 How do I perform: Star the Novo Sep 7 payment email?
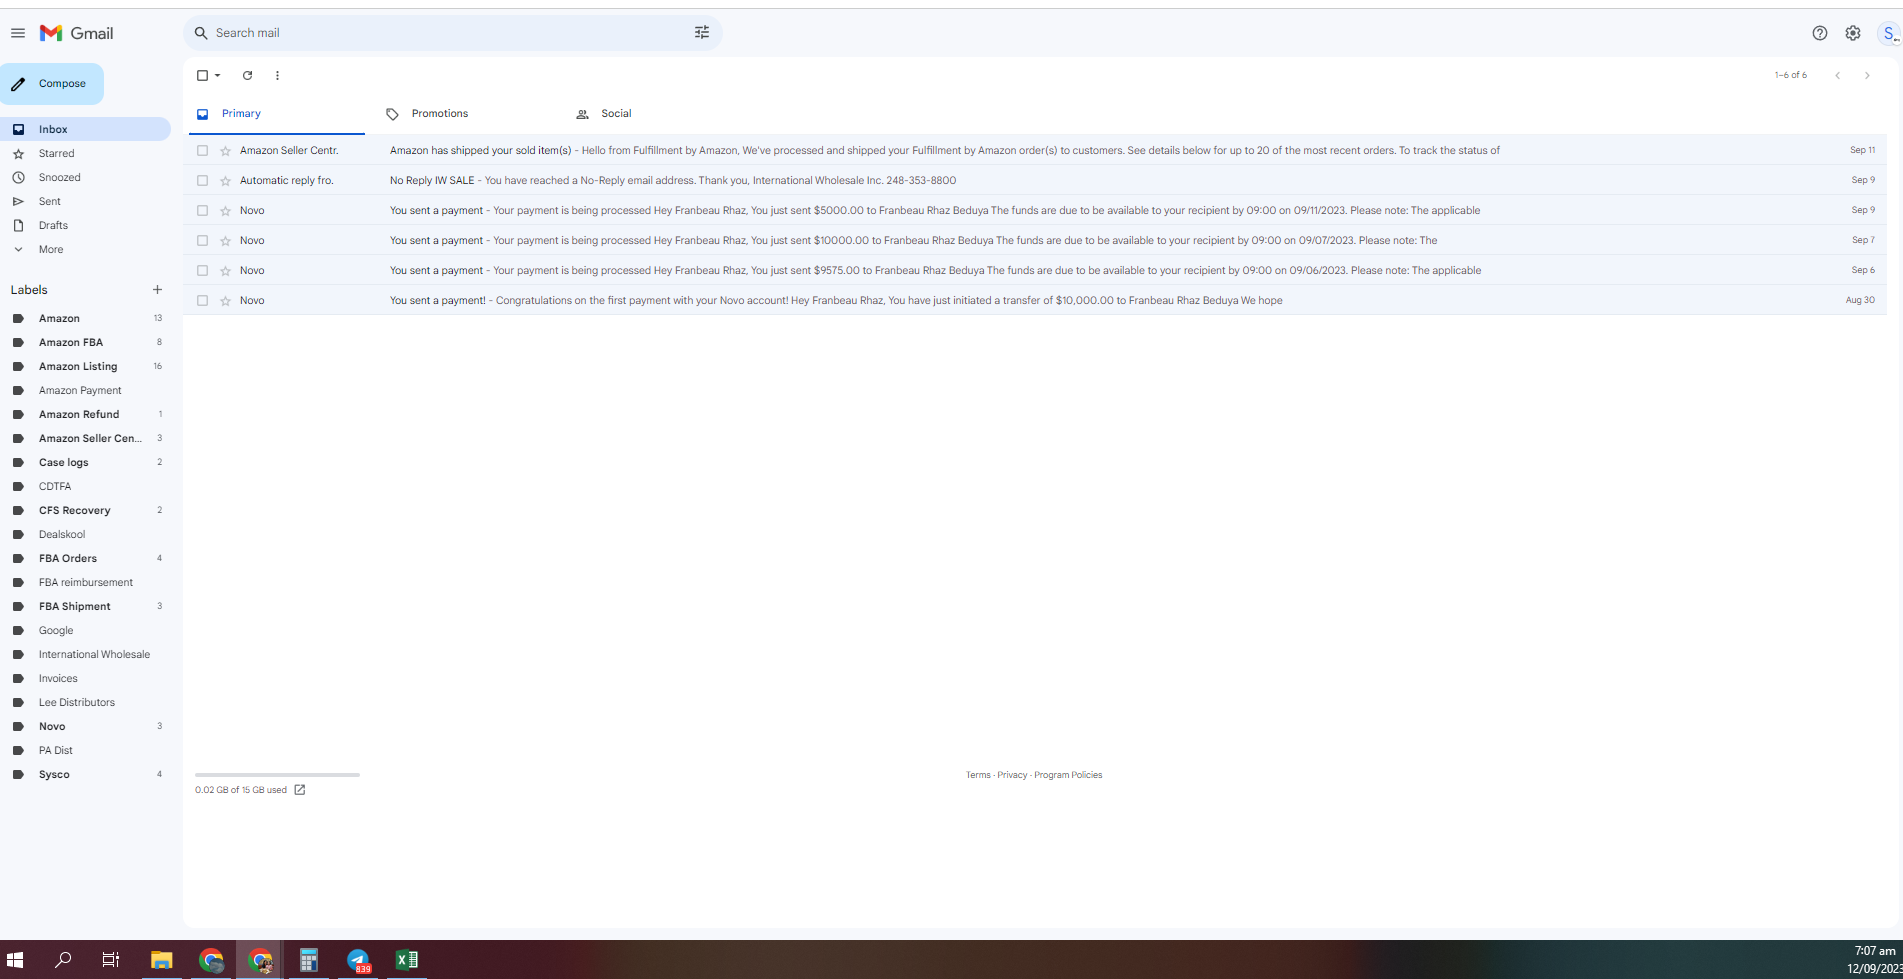(225, 241)
